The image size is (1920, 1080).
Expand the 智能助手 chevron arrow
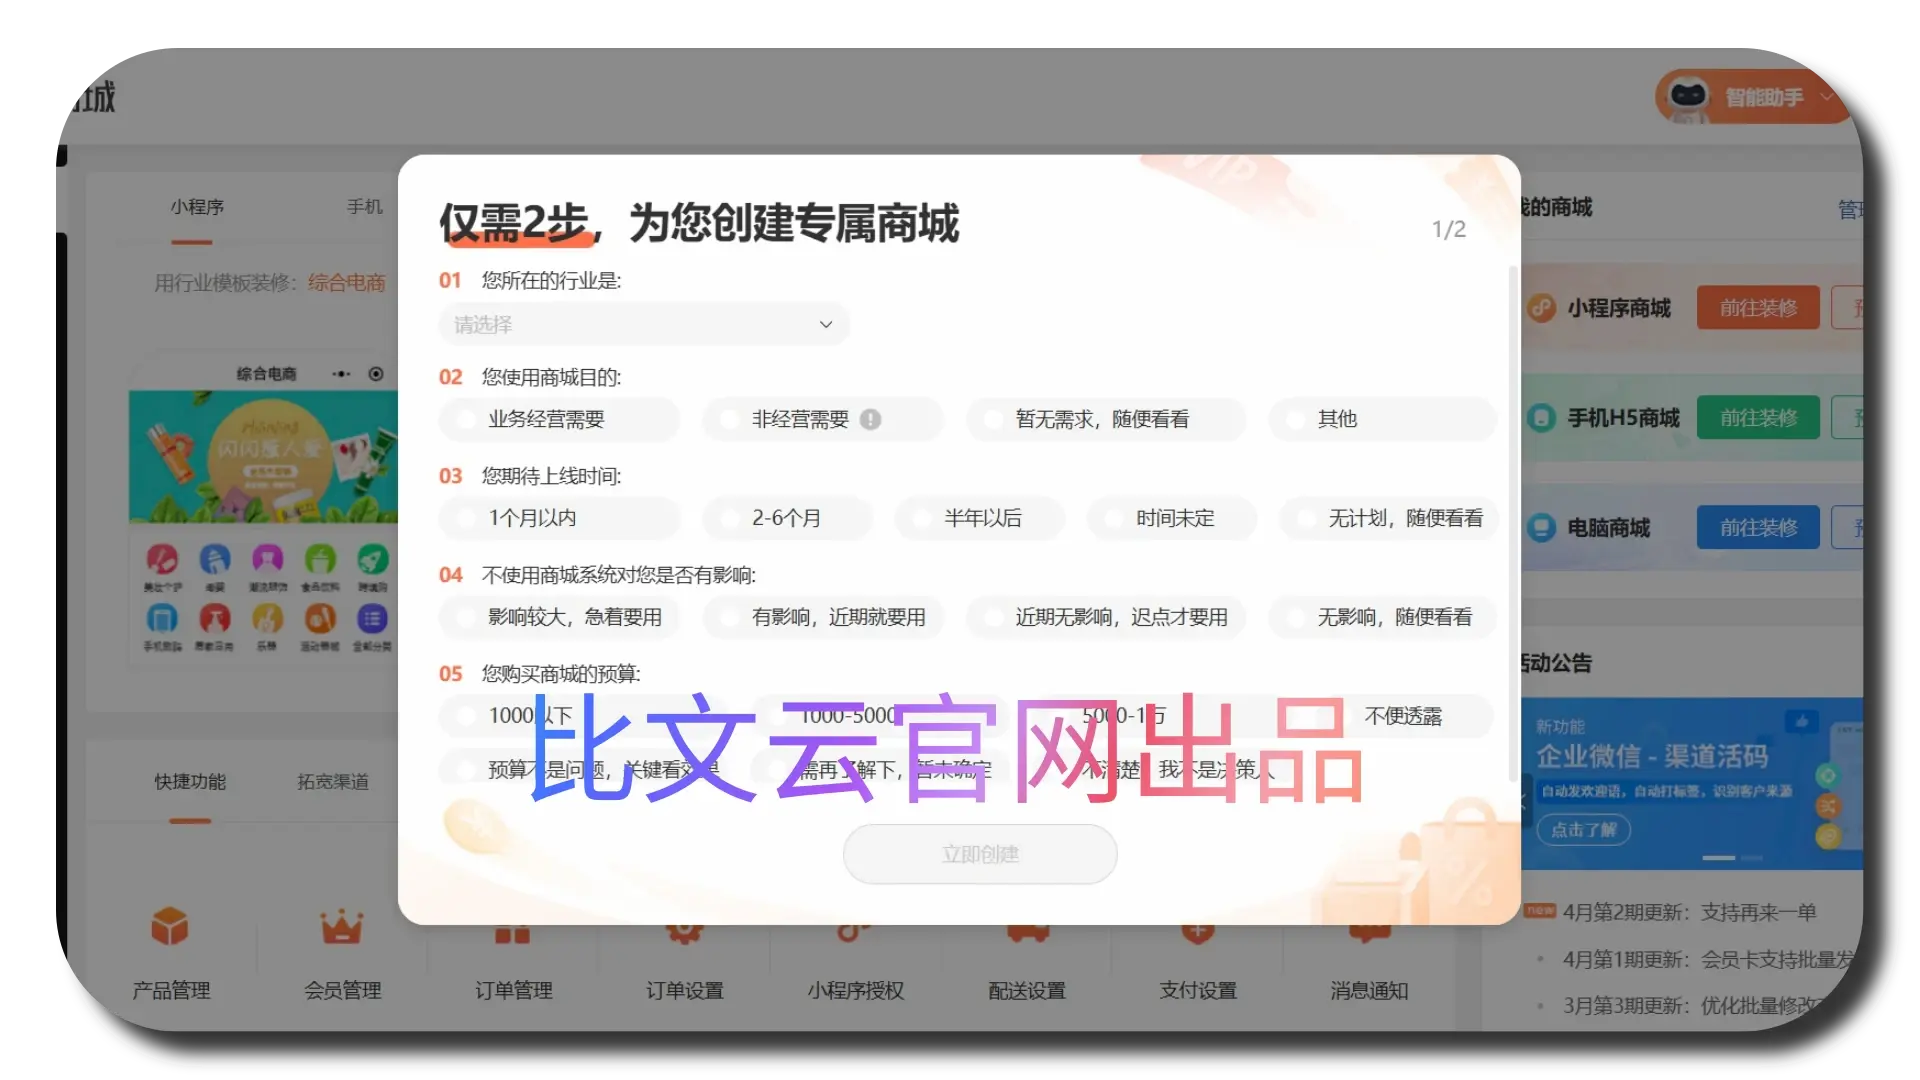coord(1827,97)
